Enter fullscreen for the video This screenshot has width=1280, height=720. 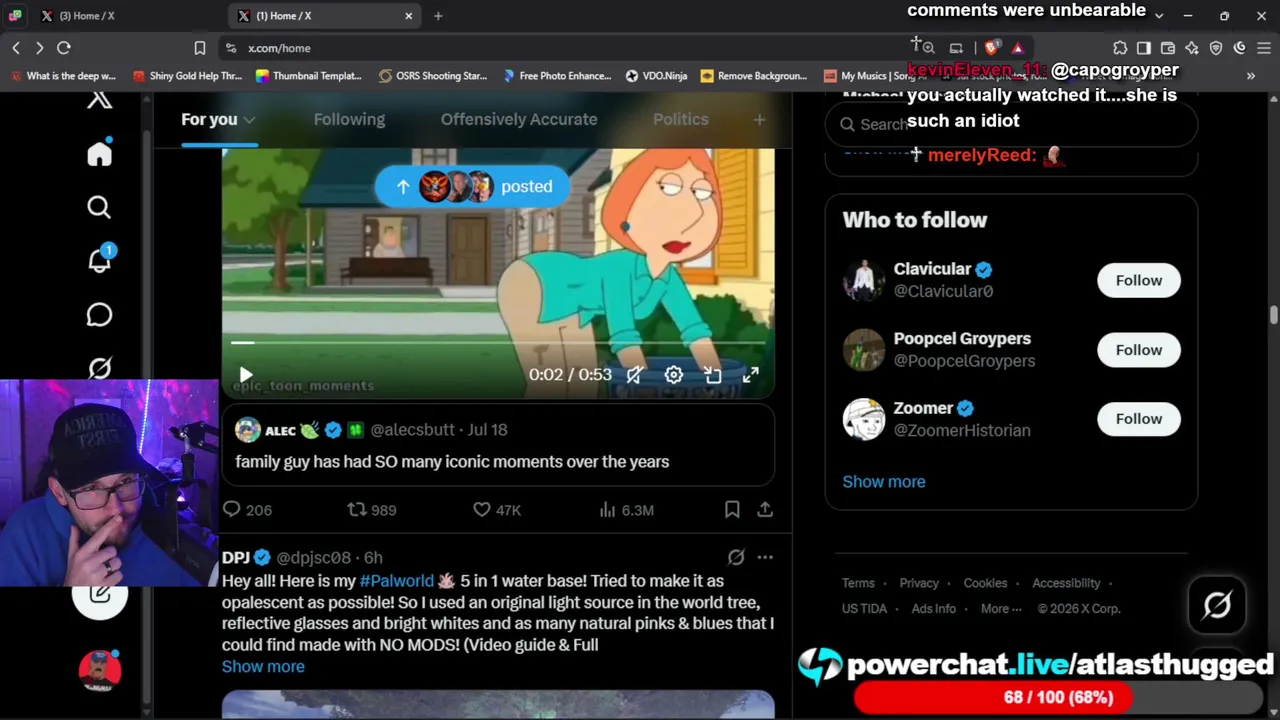(751, 375)
